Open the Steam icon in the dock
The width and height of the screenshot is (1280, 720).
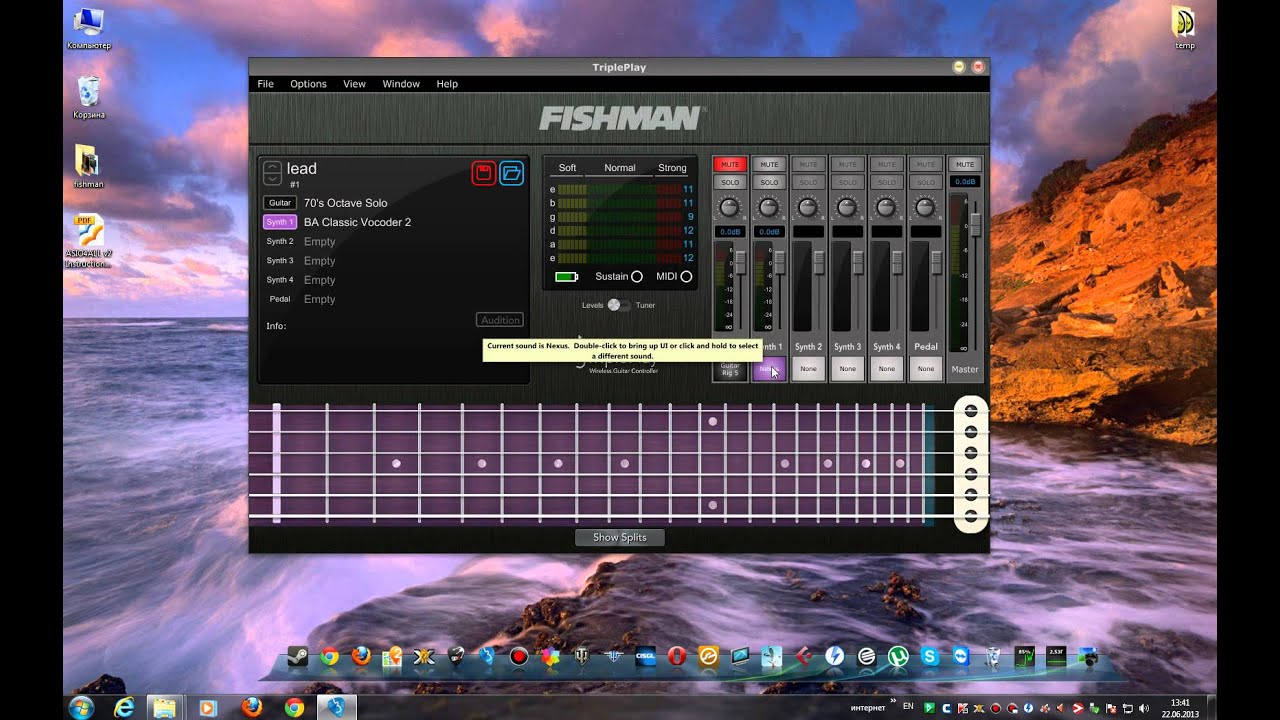297,657
